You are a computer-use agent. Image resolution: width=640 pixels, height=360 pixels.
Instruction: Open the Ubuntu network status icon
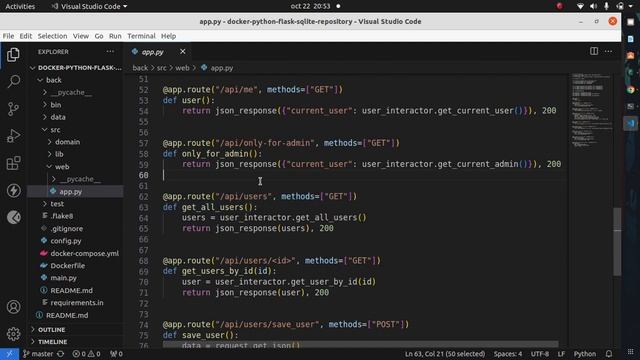tap(580, 6)
